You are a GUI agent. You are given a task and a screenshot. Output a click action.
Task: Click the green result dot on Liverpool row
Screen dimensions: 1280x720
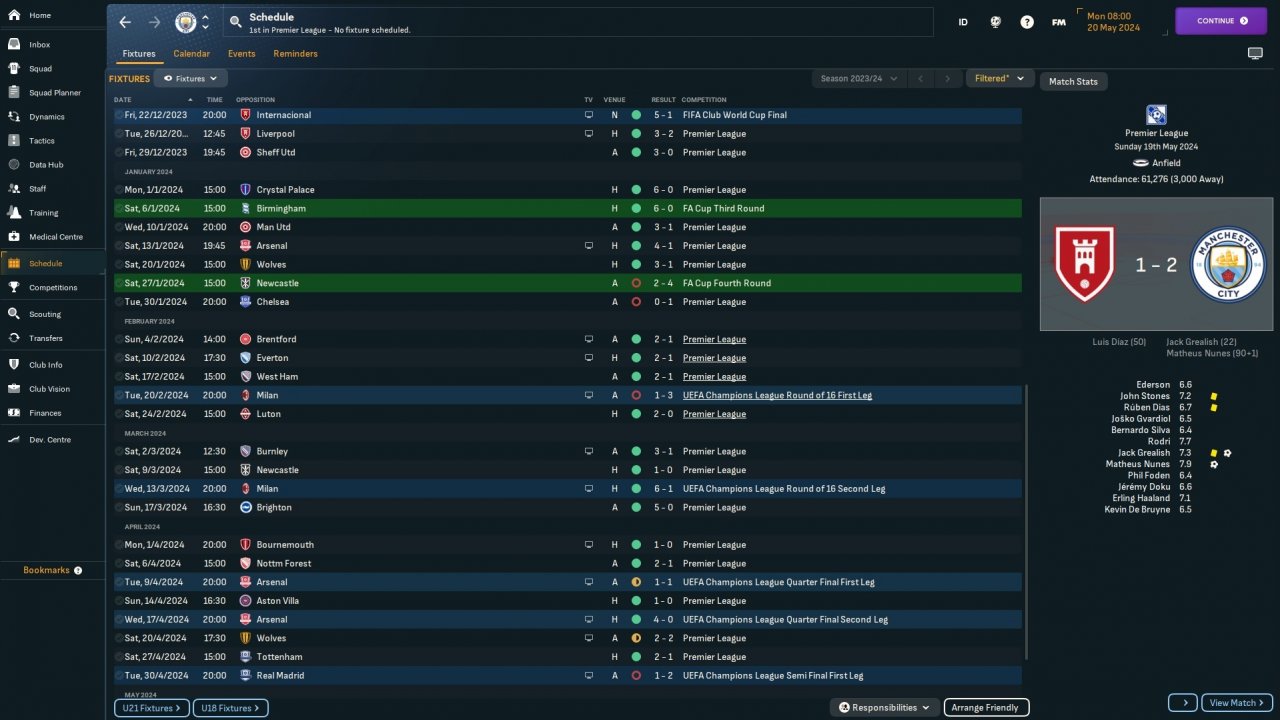point(636,134)
